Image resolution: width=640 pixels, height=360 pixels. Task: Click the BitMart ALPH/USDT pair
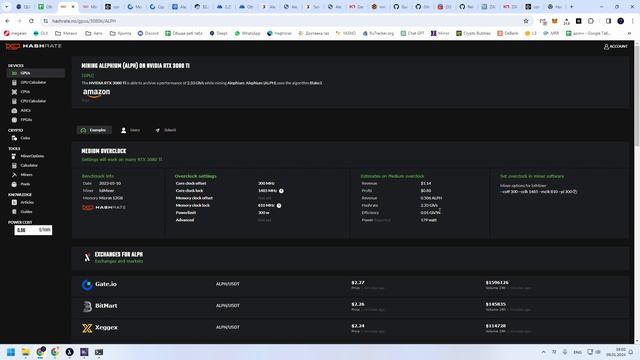tap(228, 306)
